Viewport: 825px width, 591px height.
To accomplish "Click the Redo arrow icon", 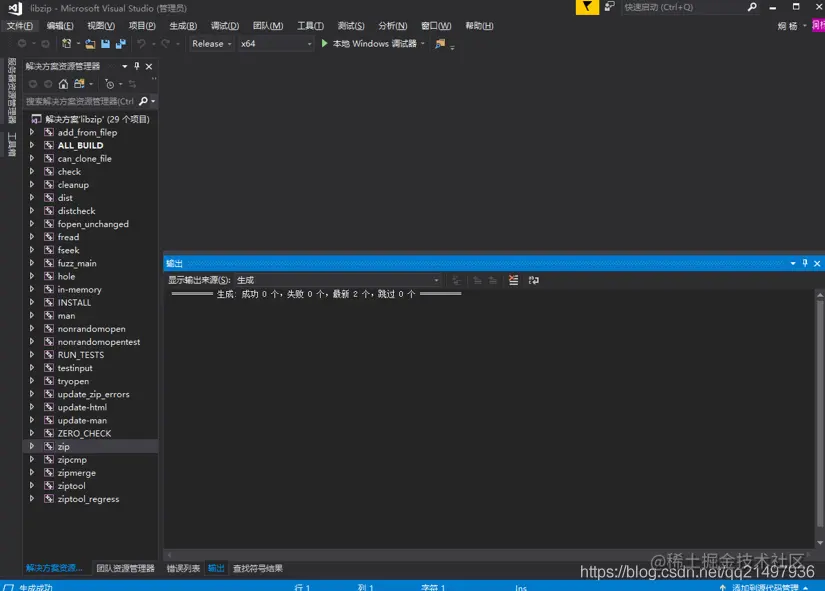I will 165,44.
